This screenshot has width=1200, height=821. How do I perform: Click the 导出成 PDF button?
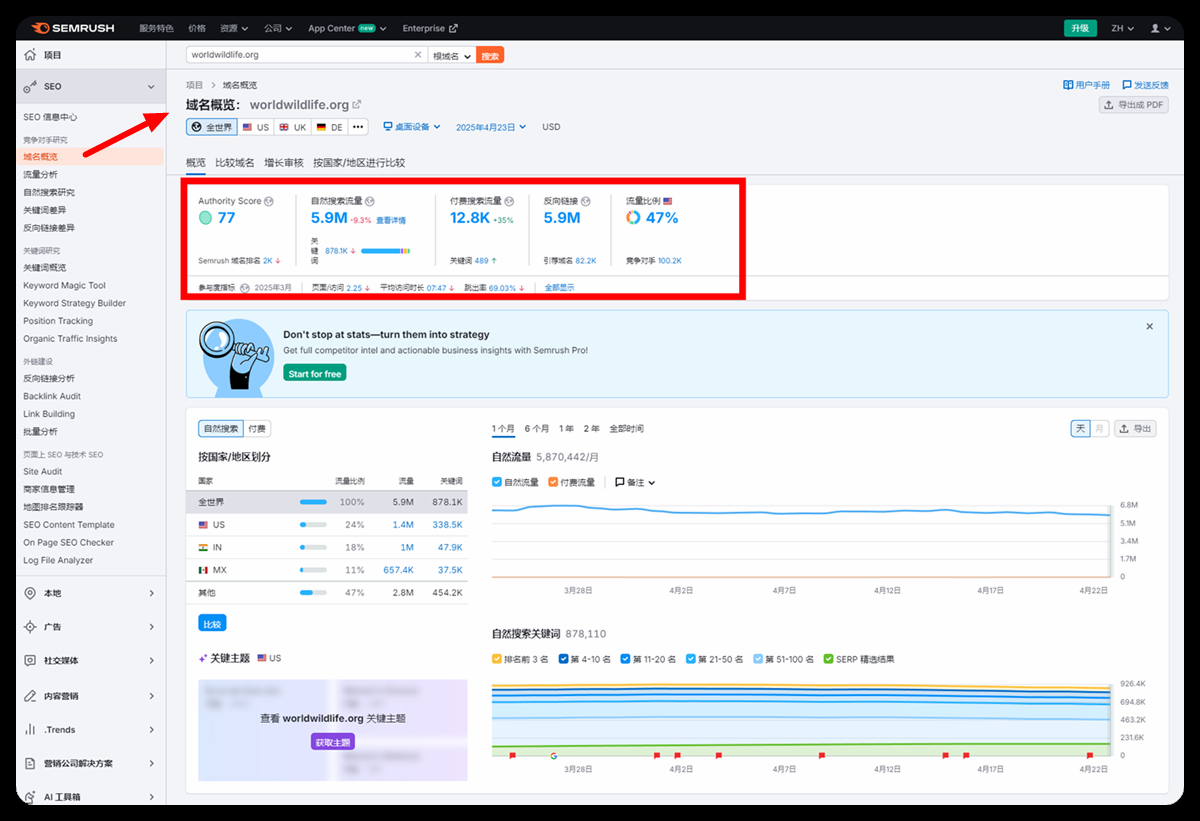tap(1134, 105)
